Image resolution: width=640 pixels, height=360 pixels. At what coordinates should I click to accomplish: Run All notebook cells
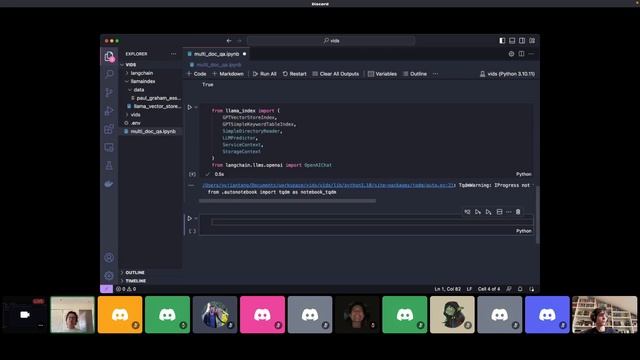pyautogui.click(x=264, y=74)
